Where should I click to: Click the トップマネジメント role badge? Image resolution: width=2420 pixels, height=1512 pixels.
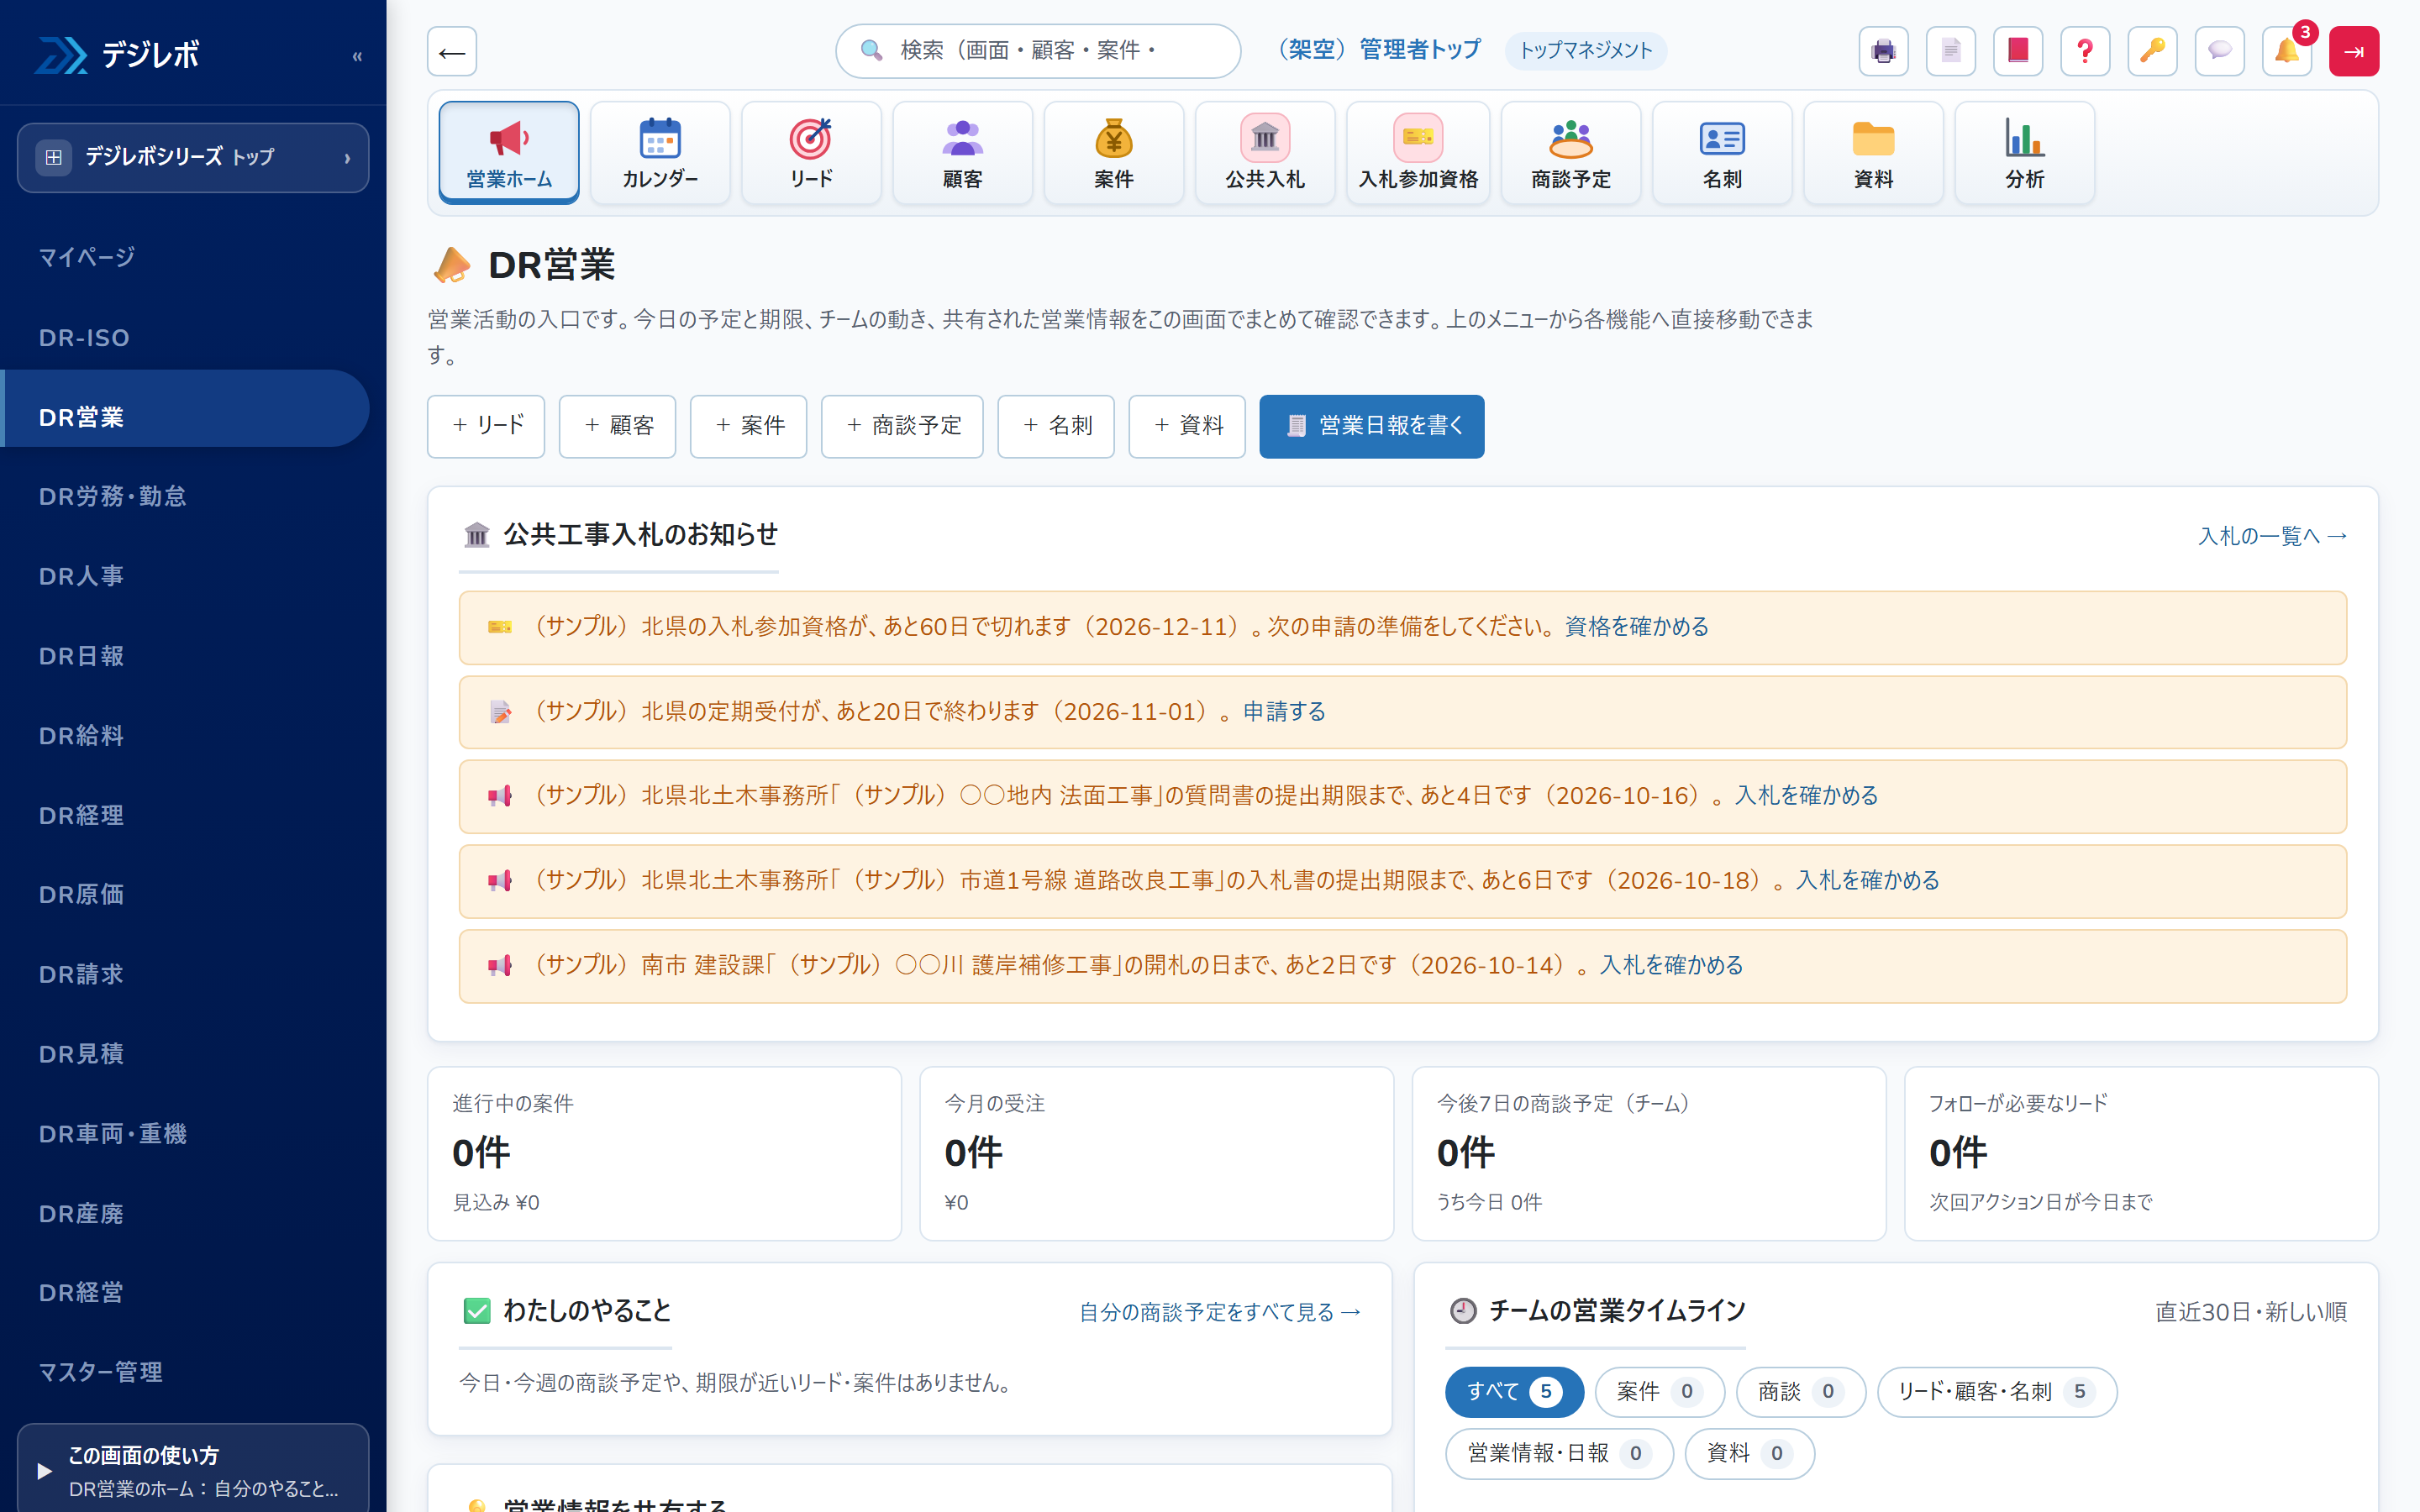pyautogui.click(x=1586, y=51)
